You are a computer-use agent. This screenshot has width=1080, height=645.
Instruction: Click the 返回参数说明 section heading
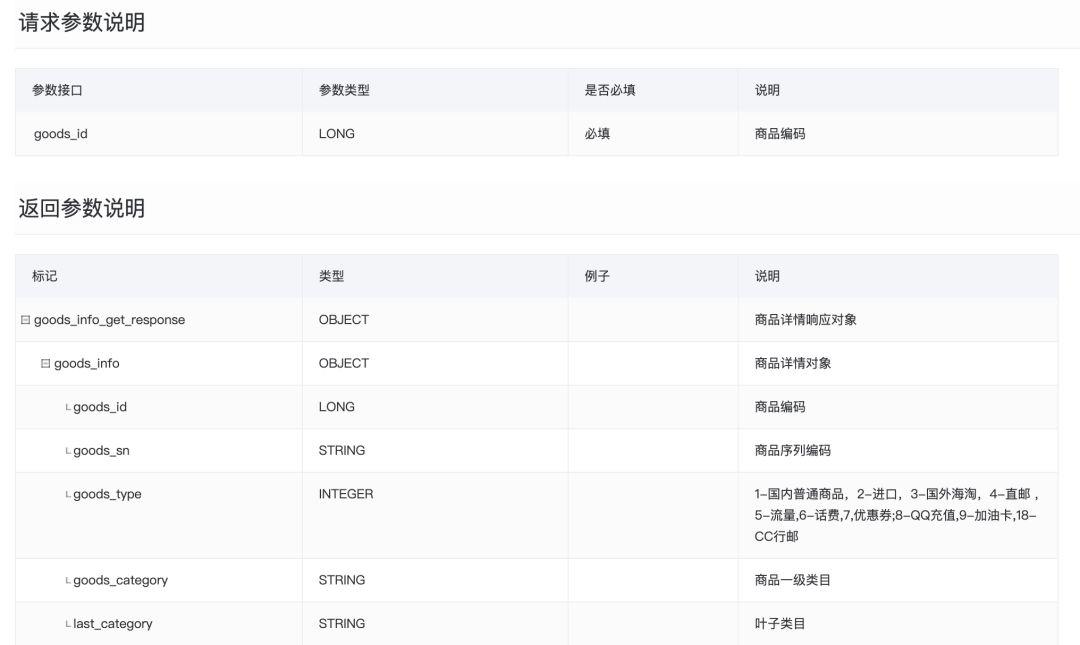click(82, 208)
